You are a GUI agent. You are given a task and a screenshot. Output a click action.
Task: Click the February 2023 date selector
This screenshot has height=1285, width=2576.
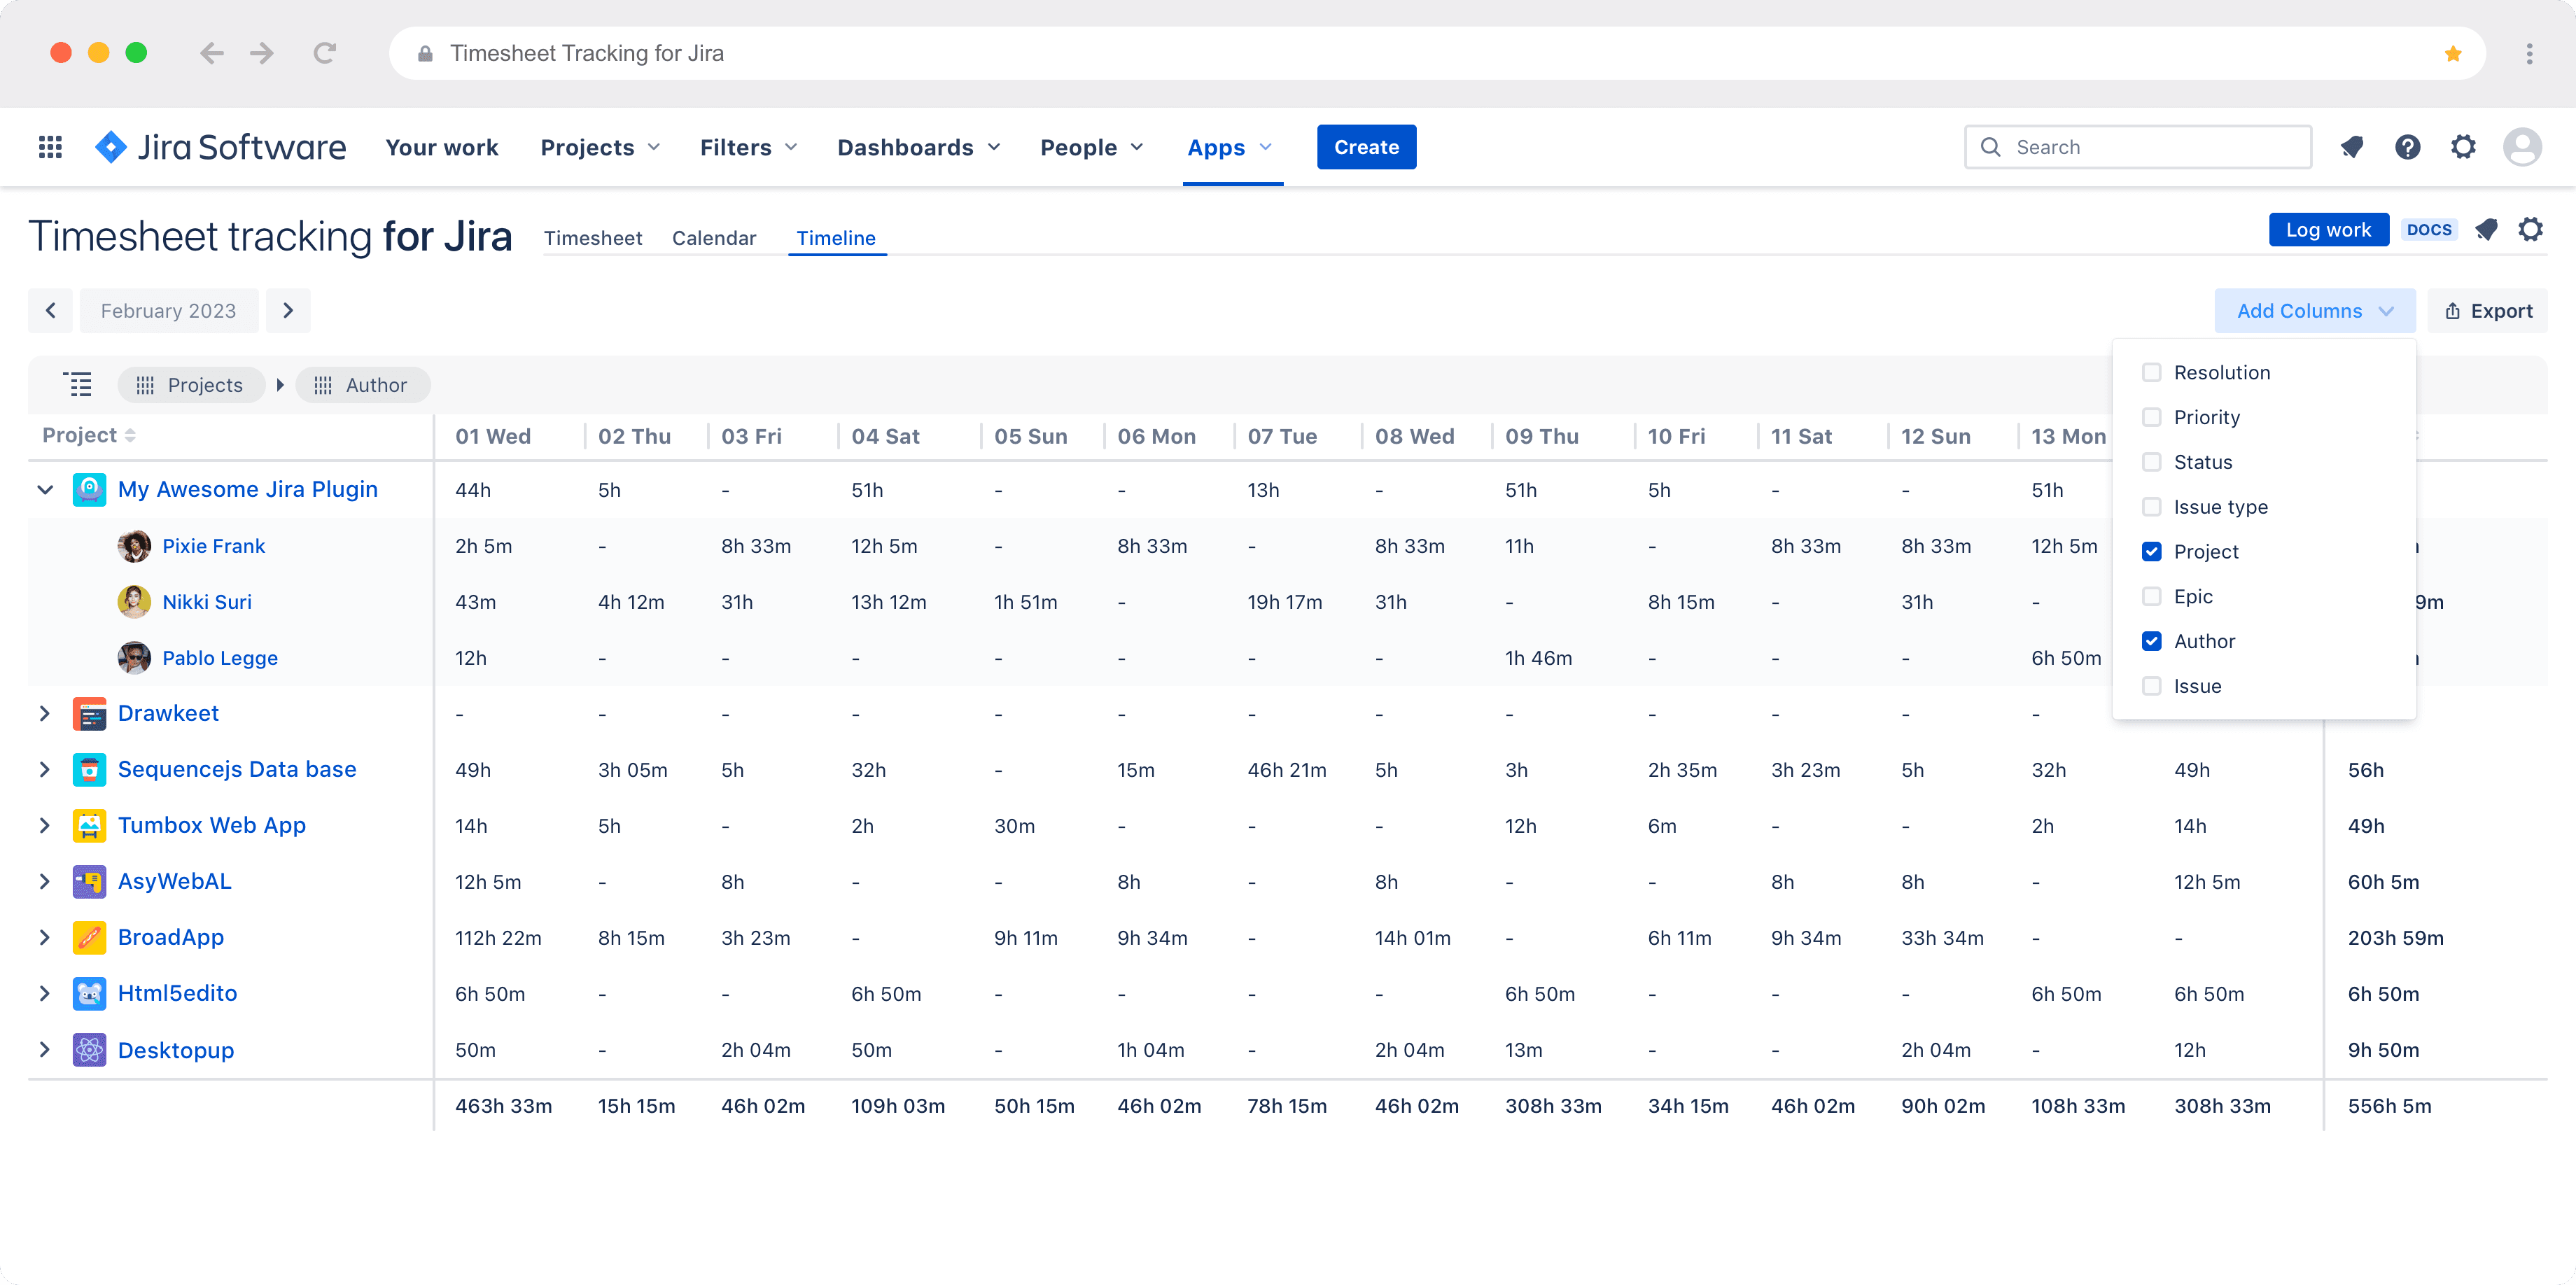[x=168, y=311]
